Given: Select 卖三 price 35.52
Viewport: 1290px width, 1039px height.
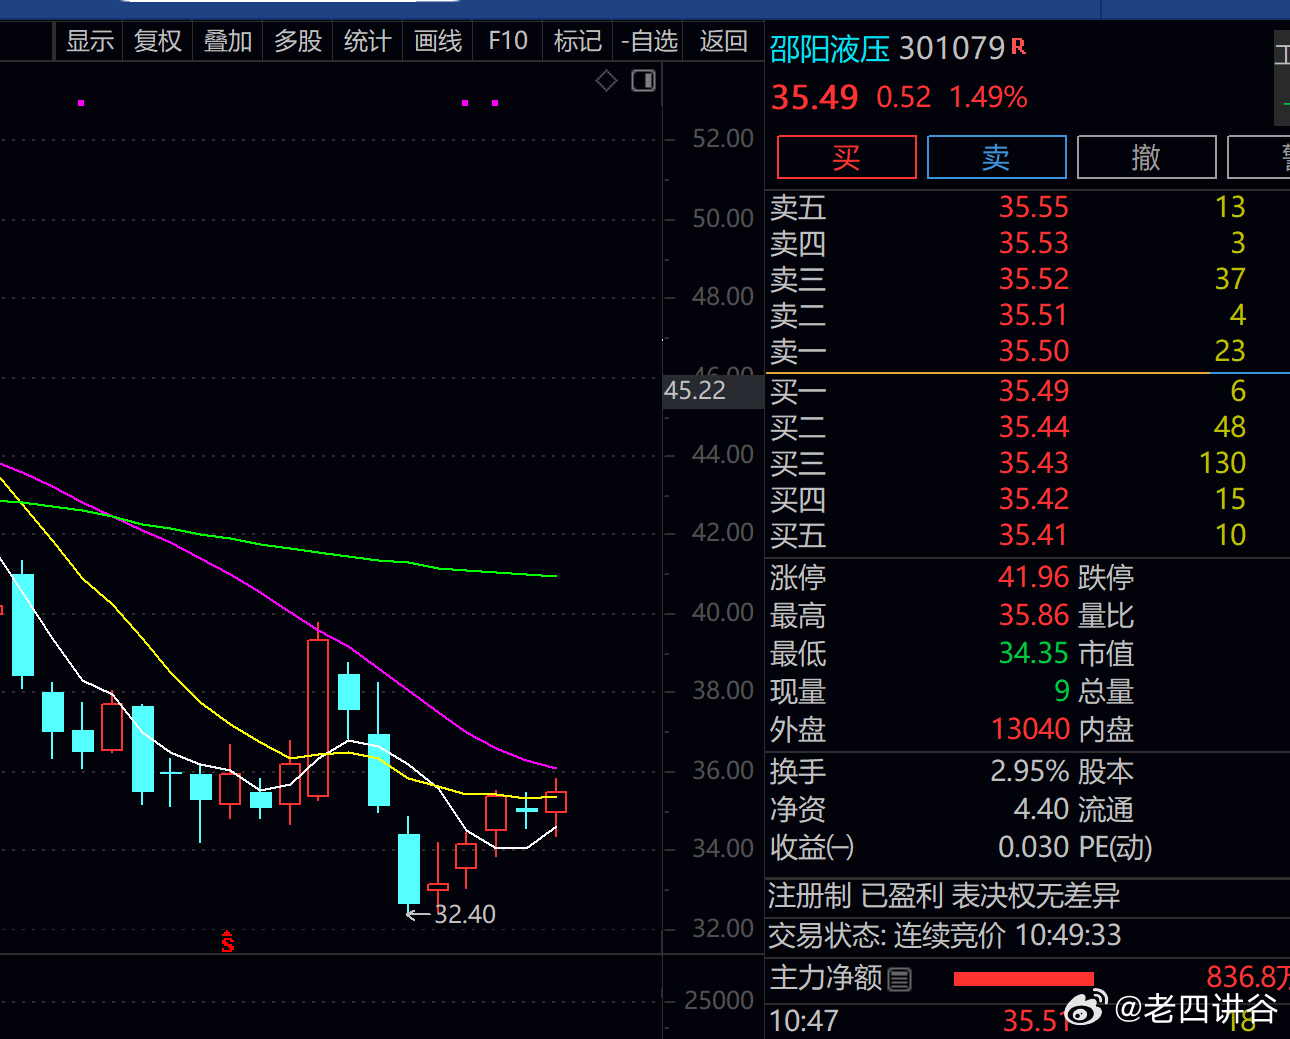Looking at the screenshot, I should pos(1034,279).
